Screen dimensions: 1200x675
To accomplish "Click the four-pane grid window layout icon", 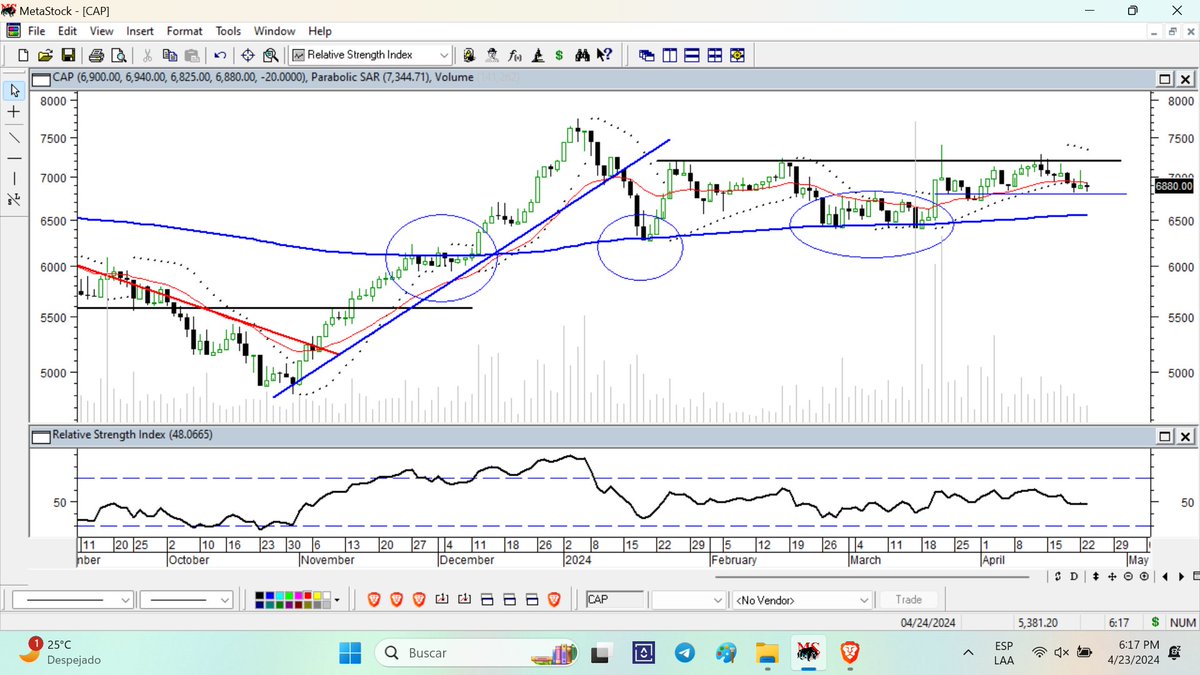I will coord(715,55).
